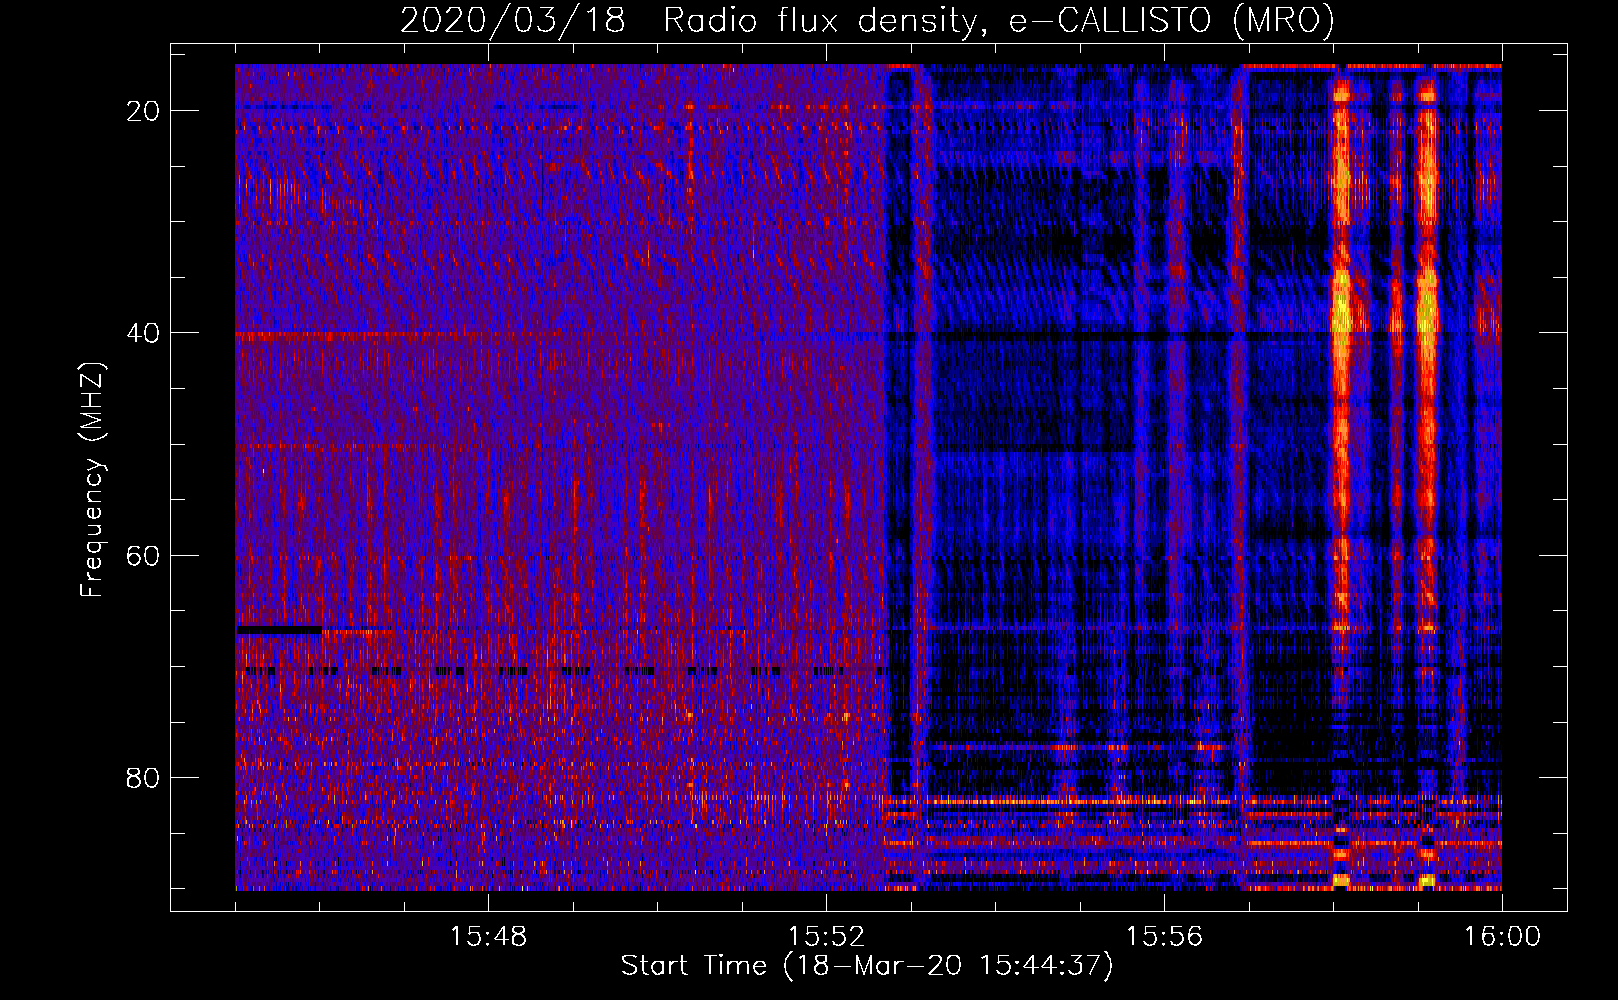Click the "20" frequency tick label

pos(144,111)
